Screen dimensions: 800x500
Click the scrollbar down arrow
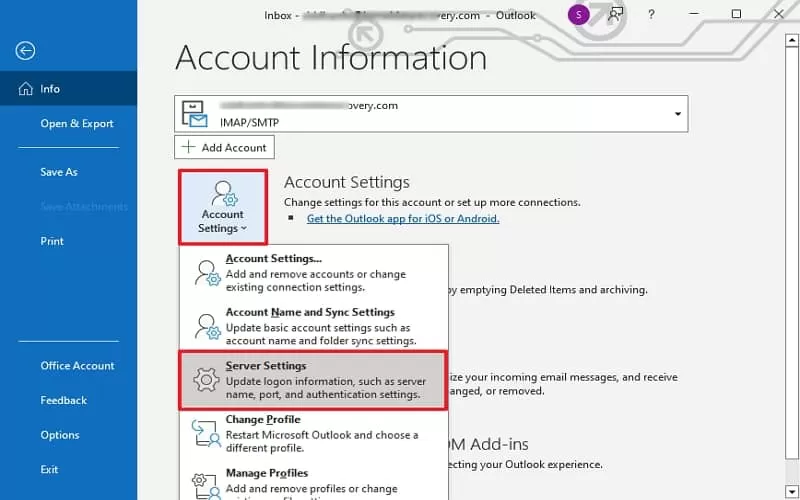pos(792,492)
